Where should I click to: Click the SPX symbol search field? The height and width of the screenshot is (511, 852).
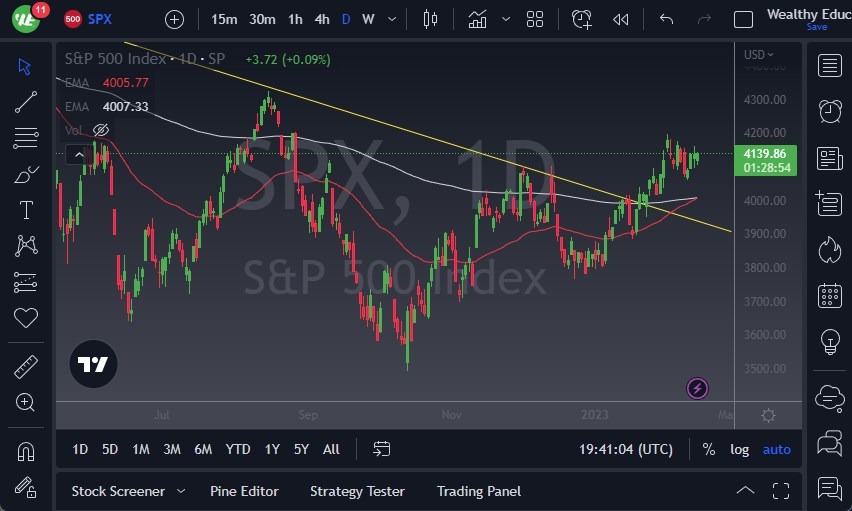(x=100, y=19)
